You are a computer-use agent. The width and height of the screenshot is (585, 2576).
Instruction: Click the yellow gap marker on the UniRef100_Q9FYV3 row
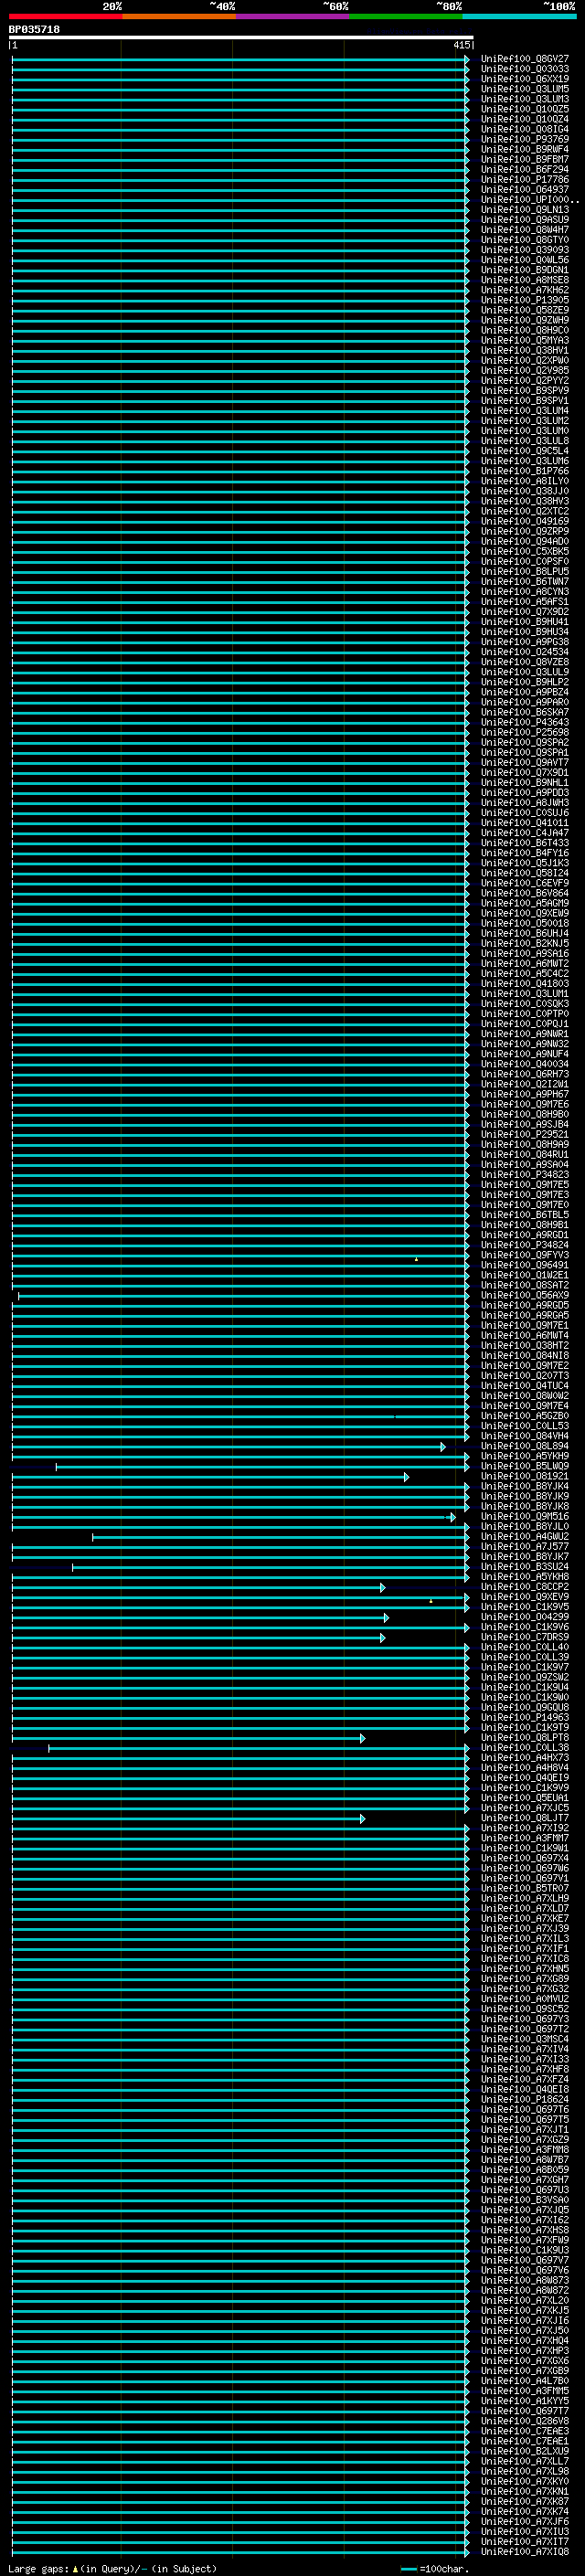[x=416, y=1259]
